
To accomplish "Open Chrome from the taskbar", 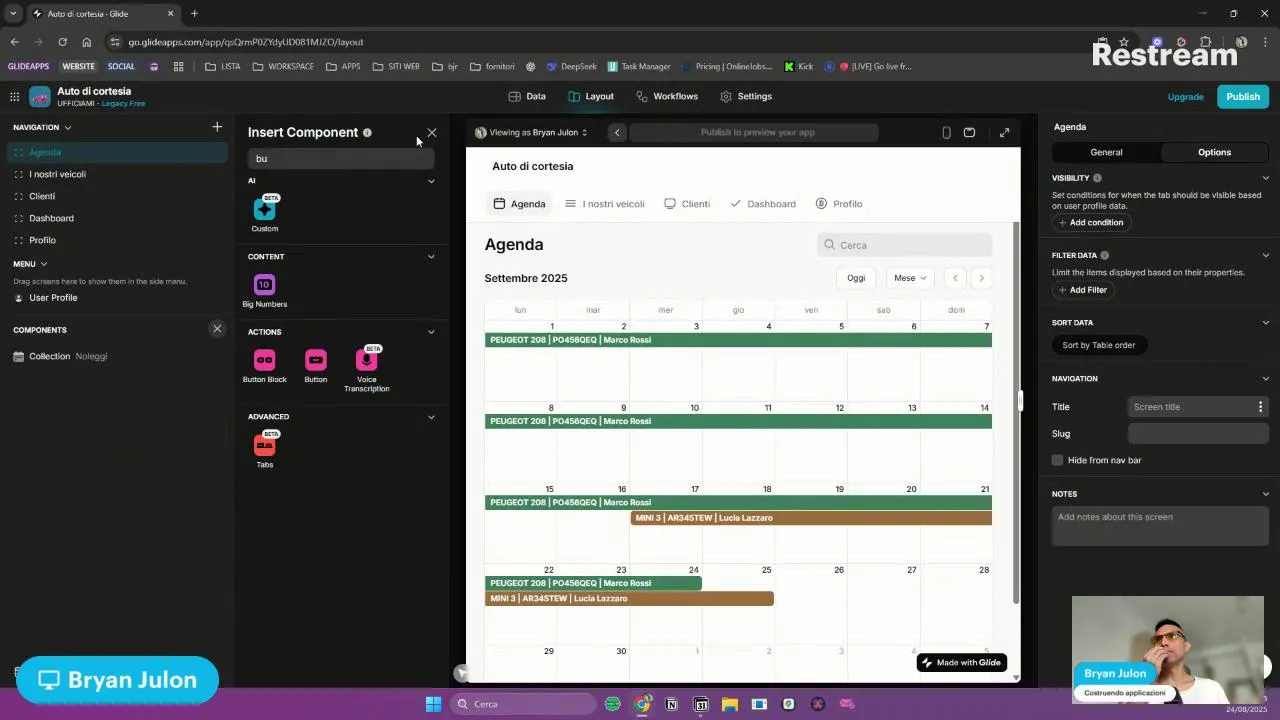I will [642, 704].
